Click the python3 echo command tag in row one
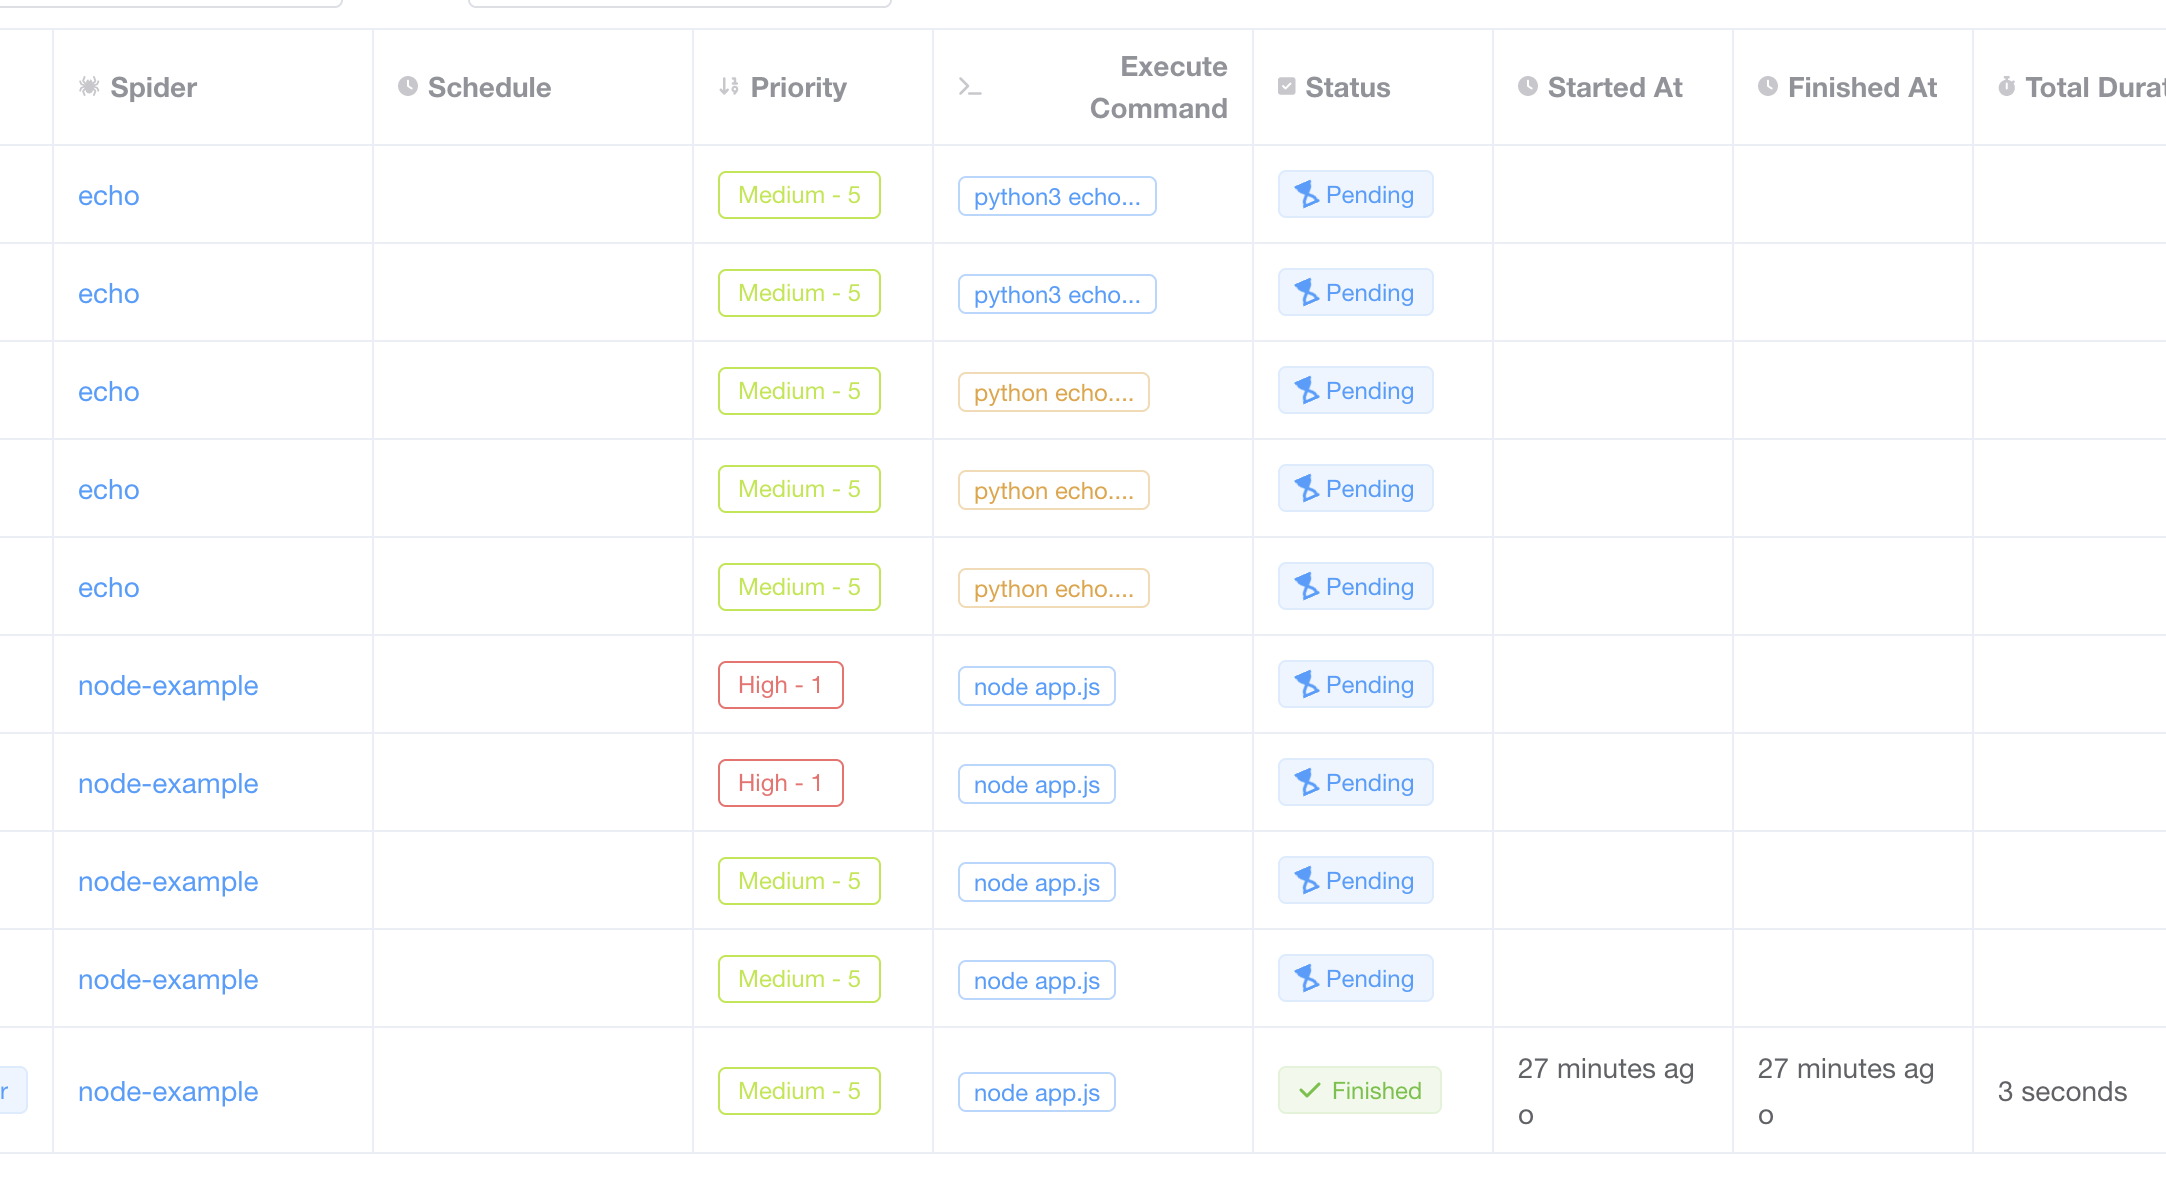The width and height of the screenshot is (2166, 1194). tap(1057, 196)
